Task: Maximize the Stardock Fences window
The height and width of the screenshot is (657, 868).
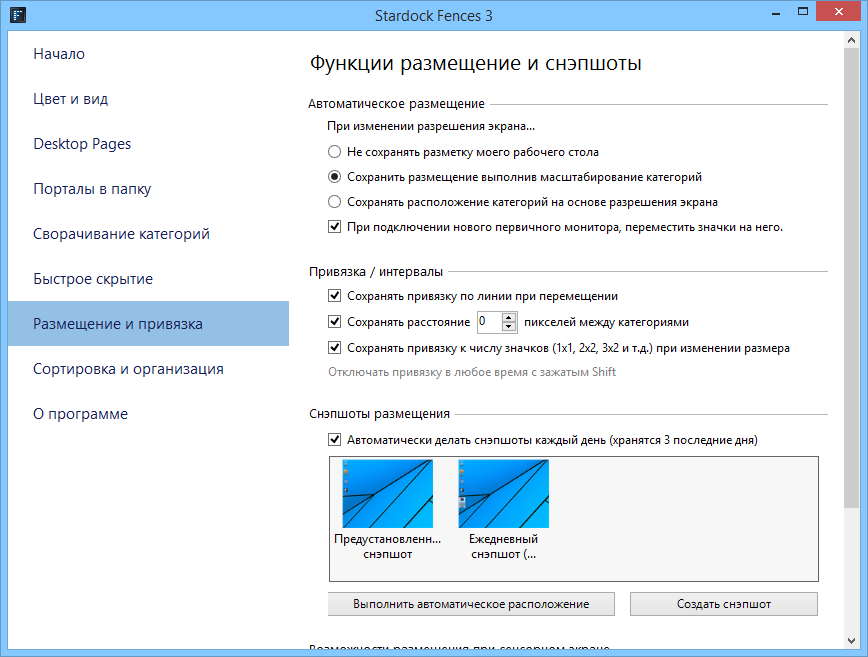Action: pyautogui.click(x=803, y=13)
